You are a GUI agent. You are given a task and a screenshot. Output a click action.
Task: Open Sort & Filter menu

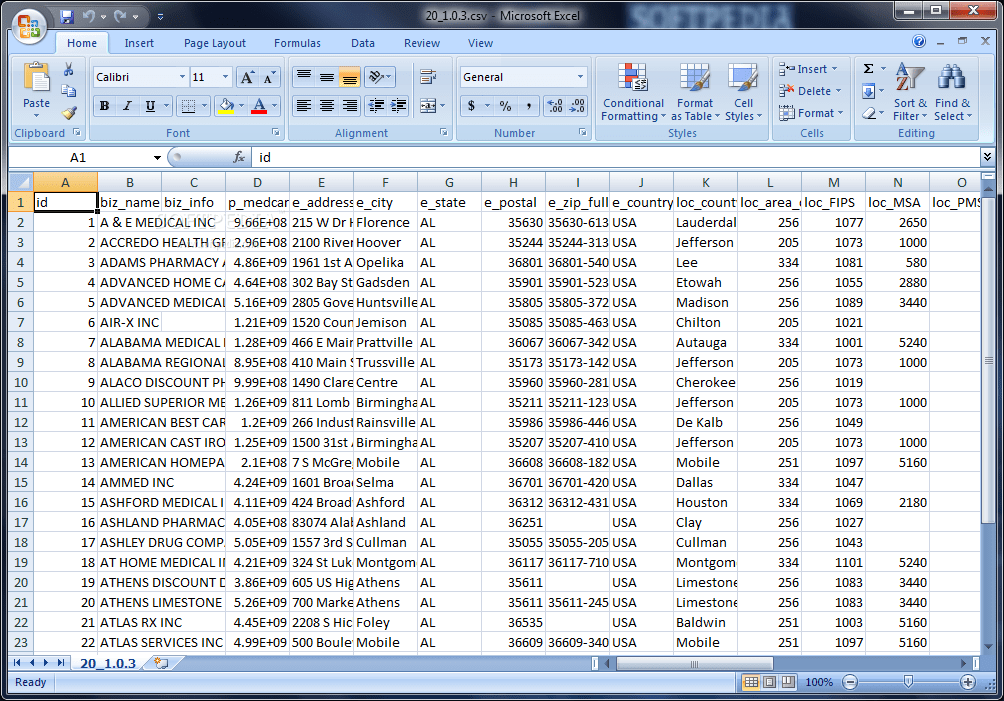[x=910, y=92]
